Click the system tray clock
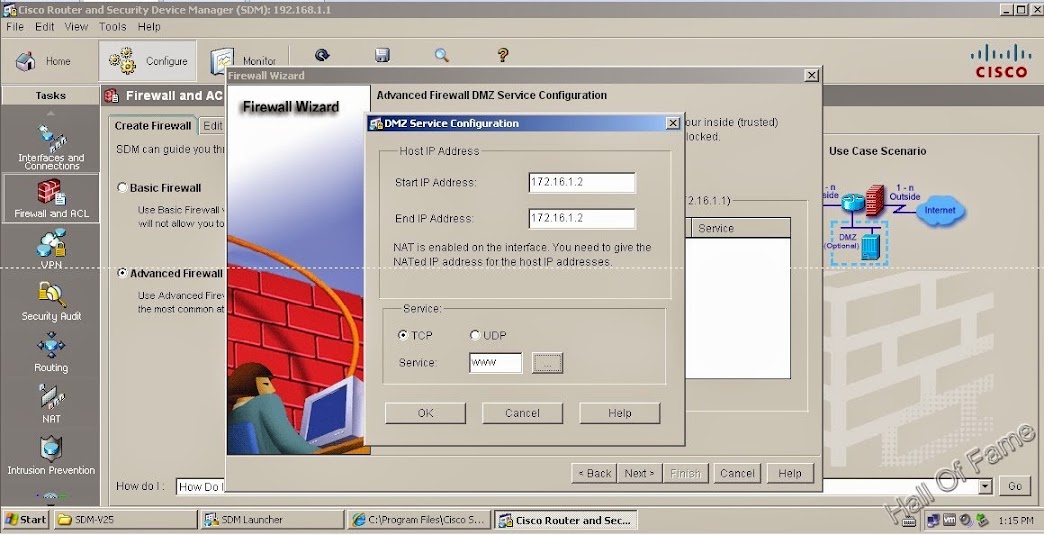The image size is (1044, 535). (x=1016, y=520)
